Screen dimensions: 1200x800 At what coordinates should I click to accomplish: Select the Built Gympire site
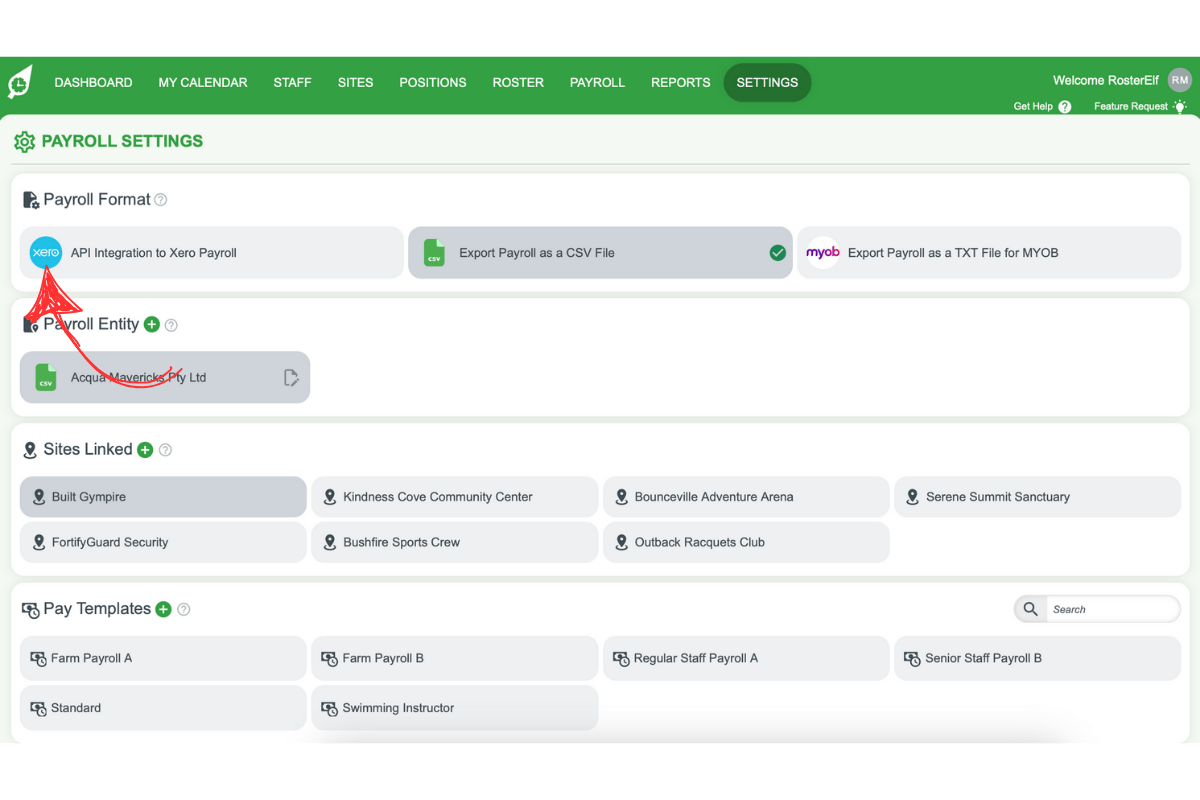click(163, 497)
